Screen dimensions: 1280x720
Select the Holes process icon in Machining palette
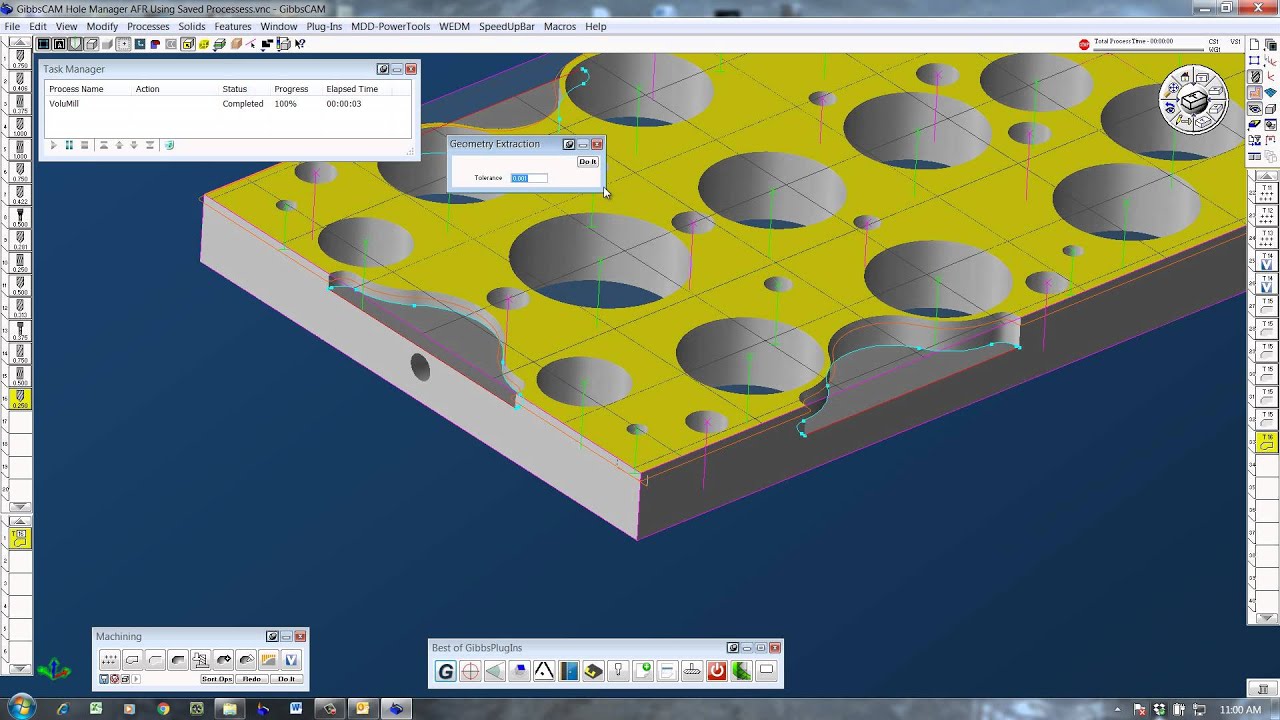click(x=109, y=660)
